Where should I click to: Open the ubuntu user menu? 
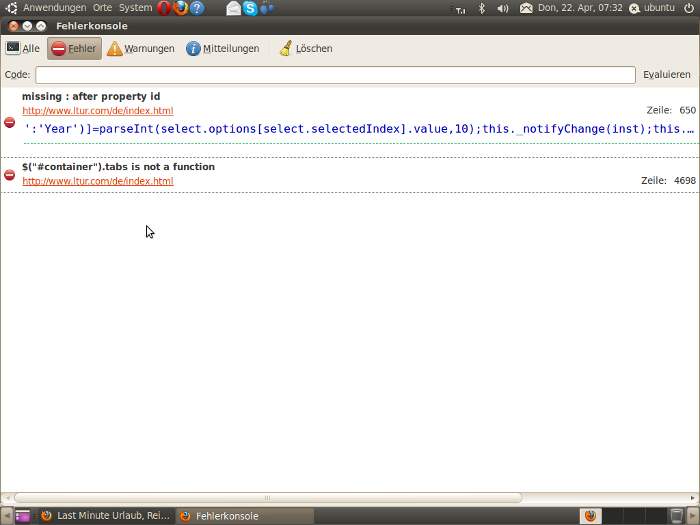click(652, 8)
